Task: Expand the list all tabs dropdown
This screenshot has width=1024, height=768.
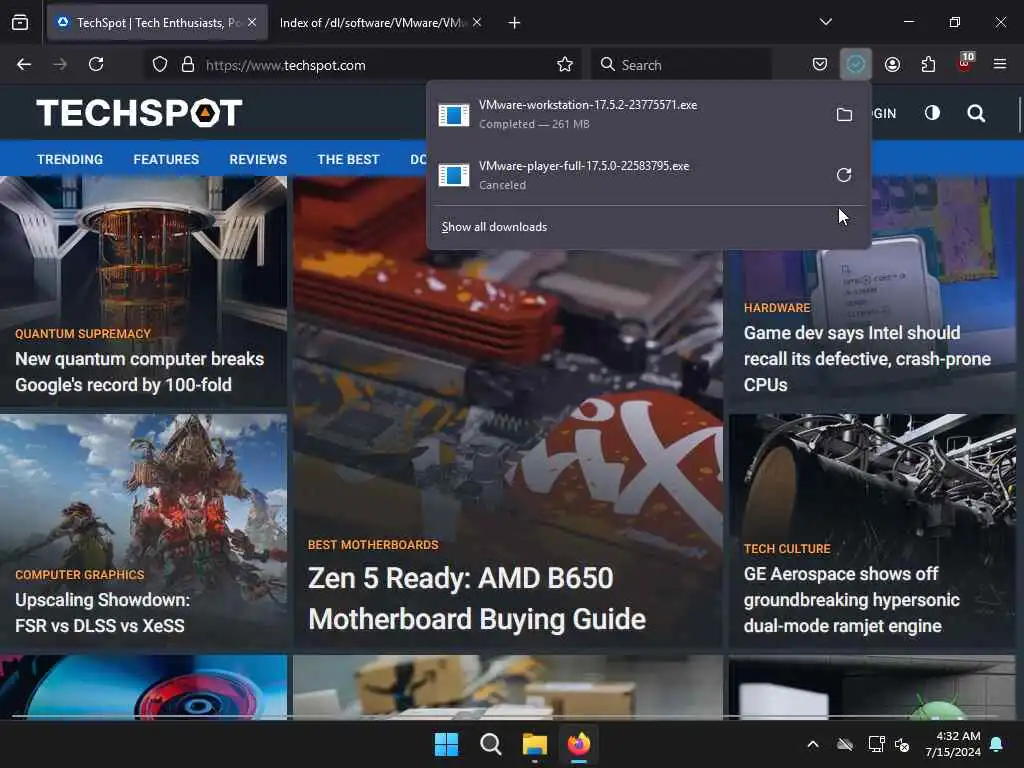Action: point(826,22)
